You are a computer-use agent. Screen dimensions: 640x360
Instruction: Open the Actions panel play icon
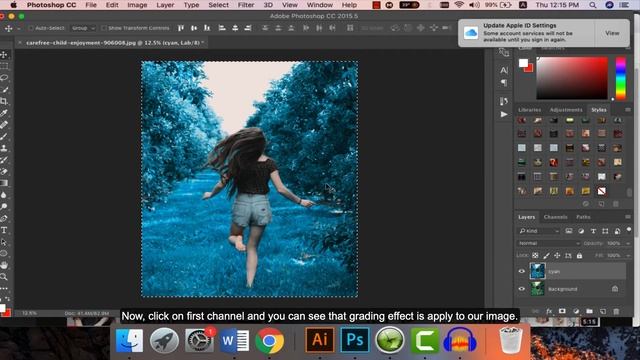coord(504,114)
